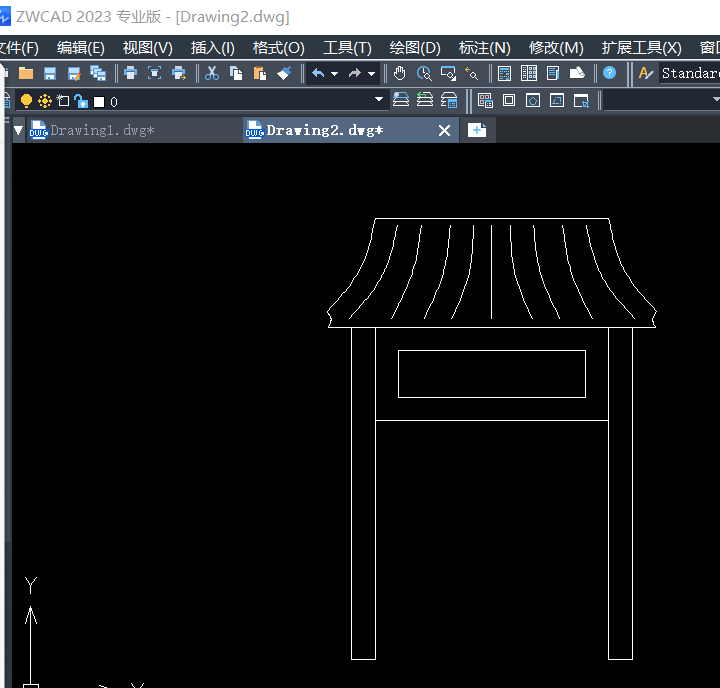Open the Layer Properties Manager icon
720x688 pixels.
(6, 101)
